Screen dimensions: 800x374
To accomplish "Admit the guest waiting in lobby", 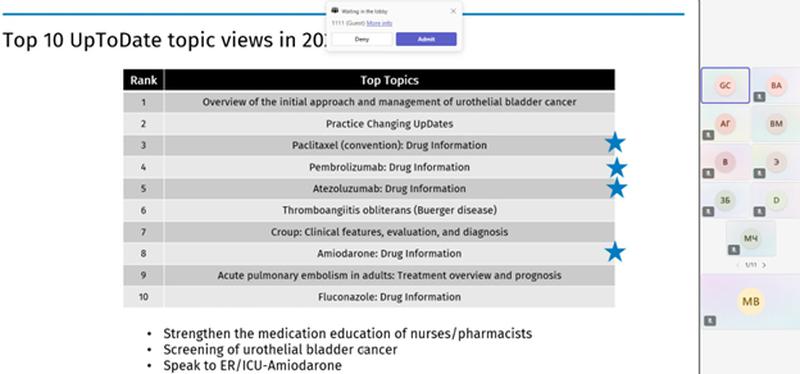I will (426, 39).
